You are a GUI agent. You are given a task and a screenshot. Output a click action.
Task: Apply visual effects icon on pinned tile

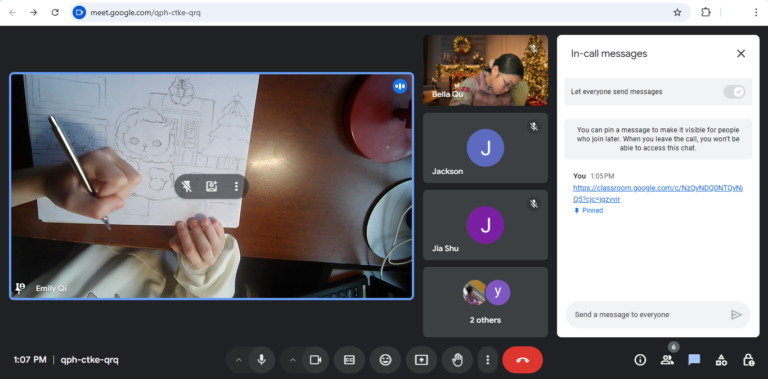[x=212, y=186]
